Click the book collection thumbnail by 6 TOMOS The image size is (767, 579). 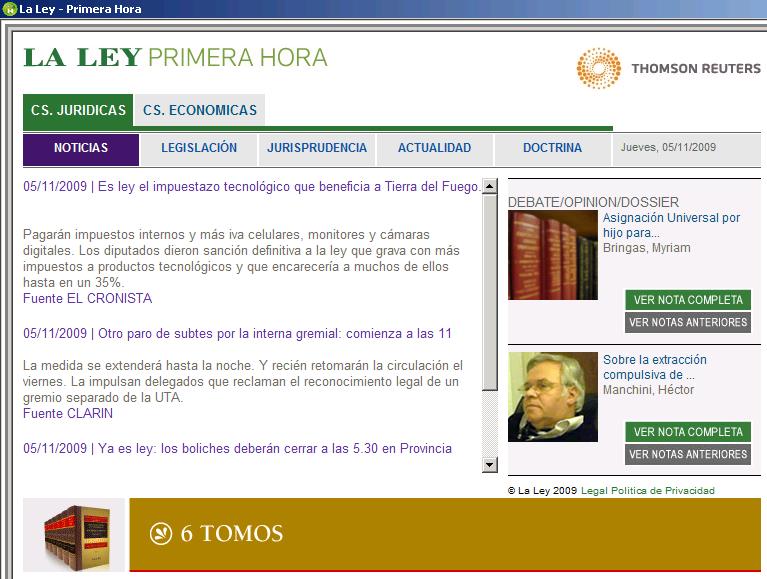click(74, 535)
